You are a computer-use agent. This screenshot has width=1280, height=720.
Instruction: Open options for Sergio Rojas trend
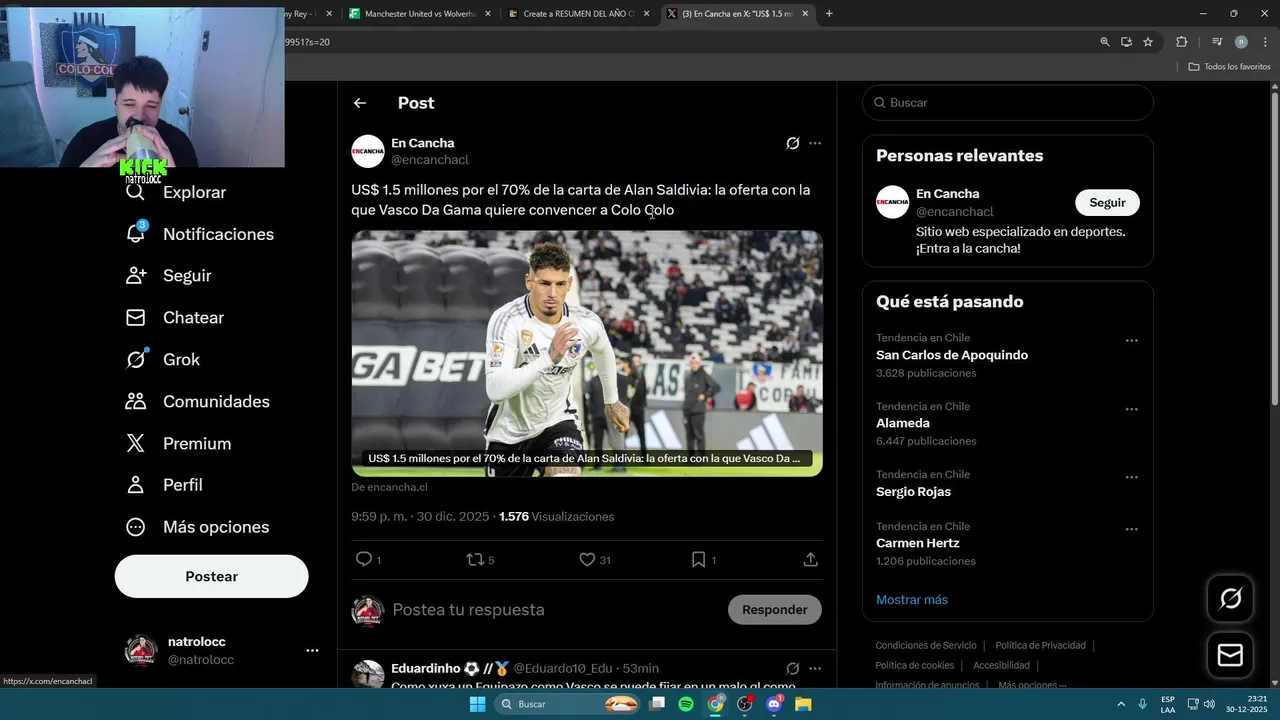[1131, 478]
